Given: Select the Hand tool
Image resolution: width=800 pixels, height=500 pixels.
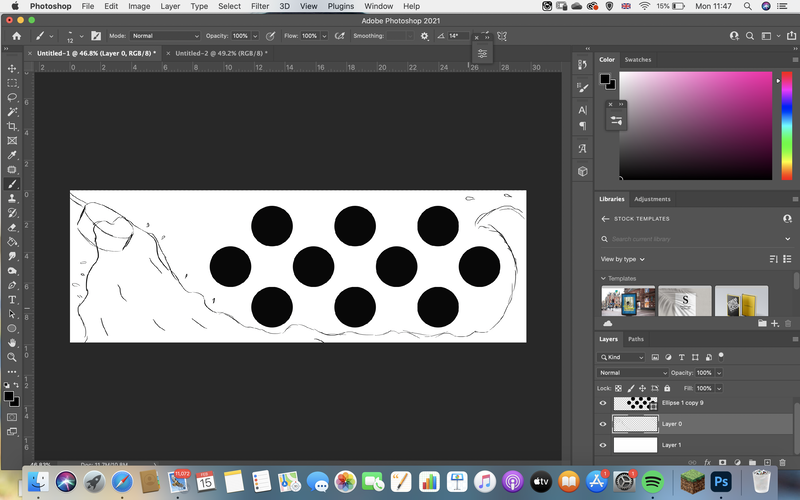Looking at the screenshot, I should point(12,343).
